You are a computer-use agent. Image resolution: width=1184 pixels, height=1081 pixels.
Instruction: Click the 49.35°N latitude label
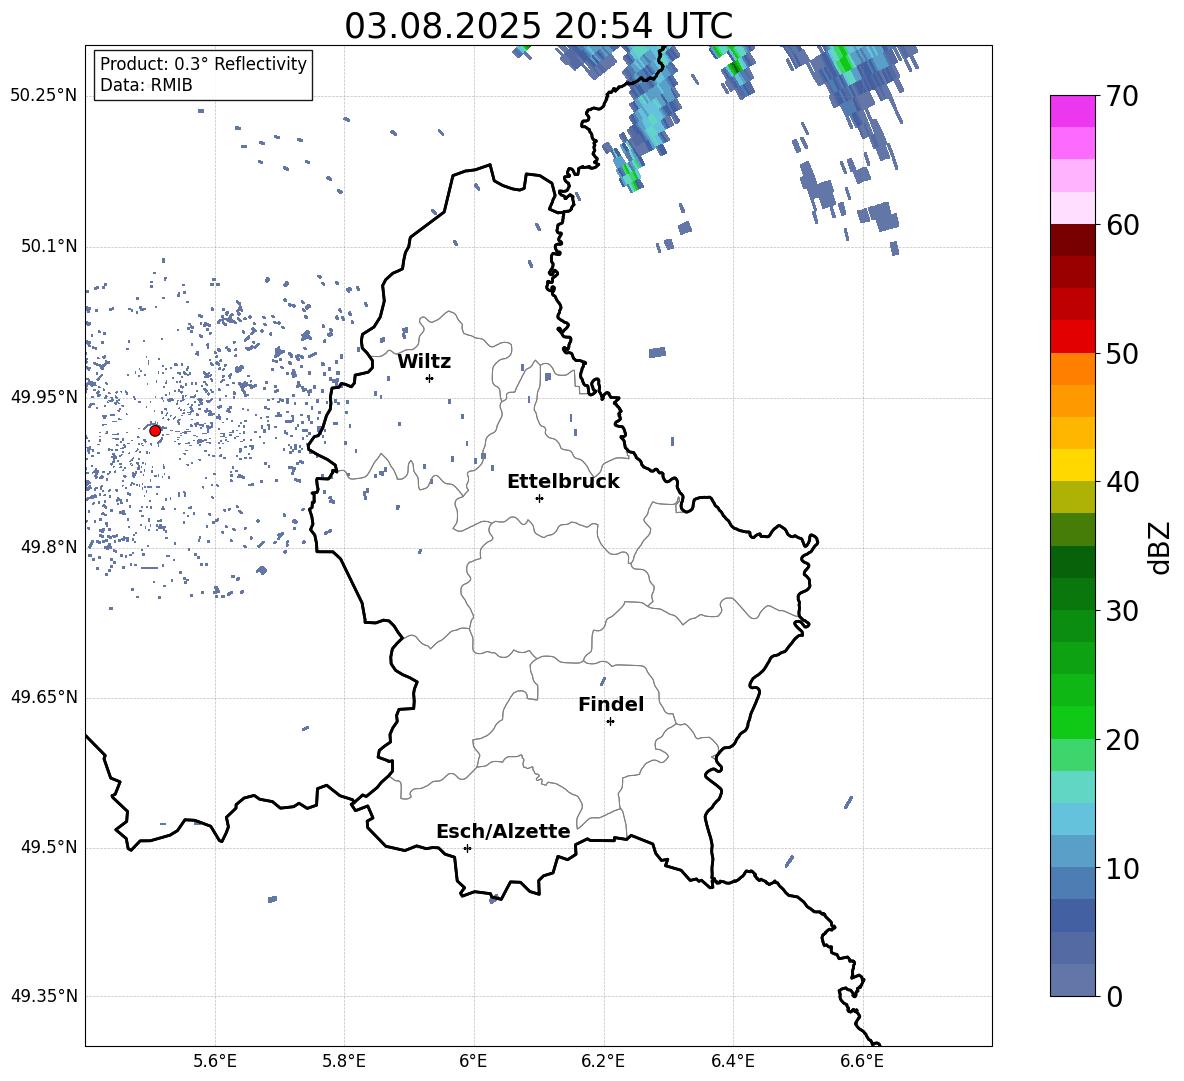pyautogui.click(x=44, y=996)
